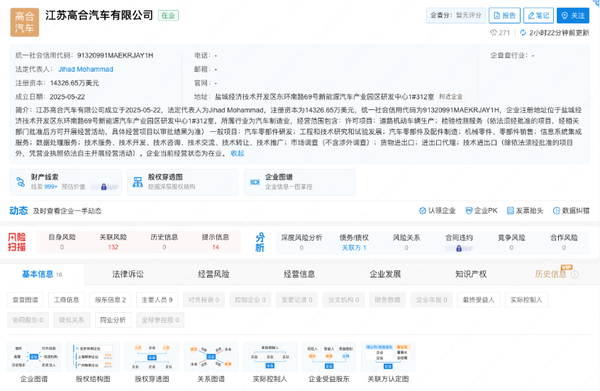Open the 企业图谱 card icon
This screenshot has height=391, width=600.
click(x=255, y=182)
